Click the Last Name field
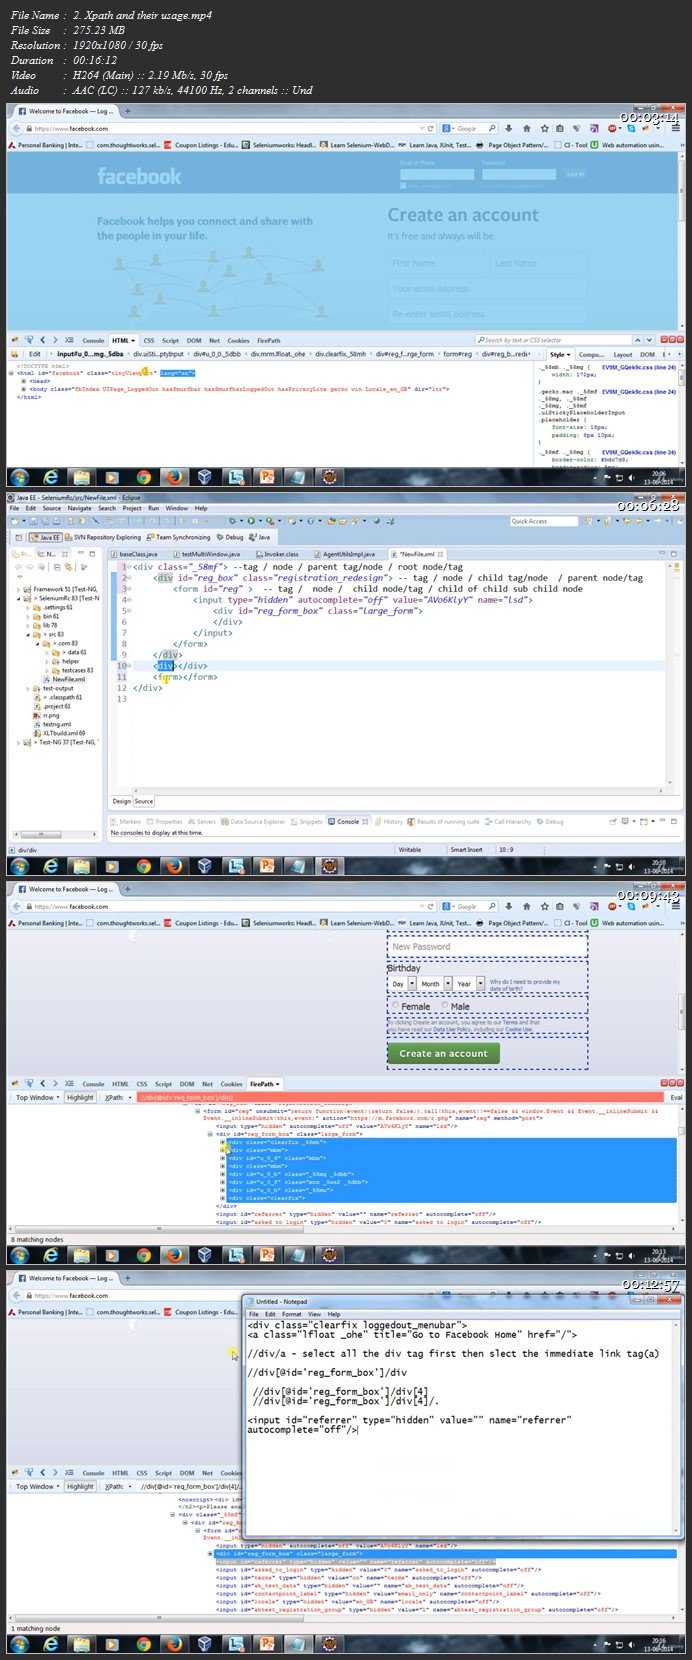The height and width of the screenshot is (1660, 692). (536, 263)
